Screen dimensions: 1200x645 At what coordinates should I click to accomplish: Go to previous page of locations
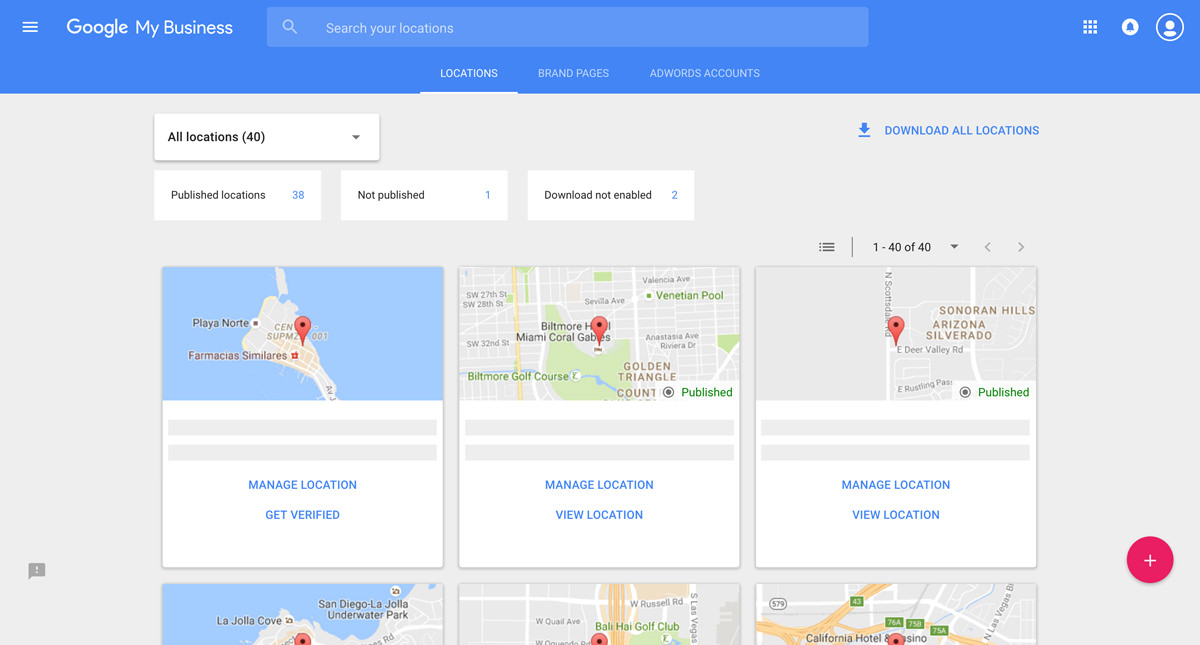click(x=987, y=247)
